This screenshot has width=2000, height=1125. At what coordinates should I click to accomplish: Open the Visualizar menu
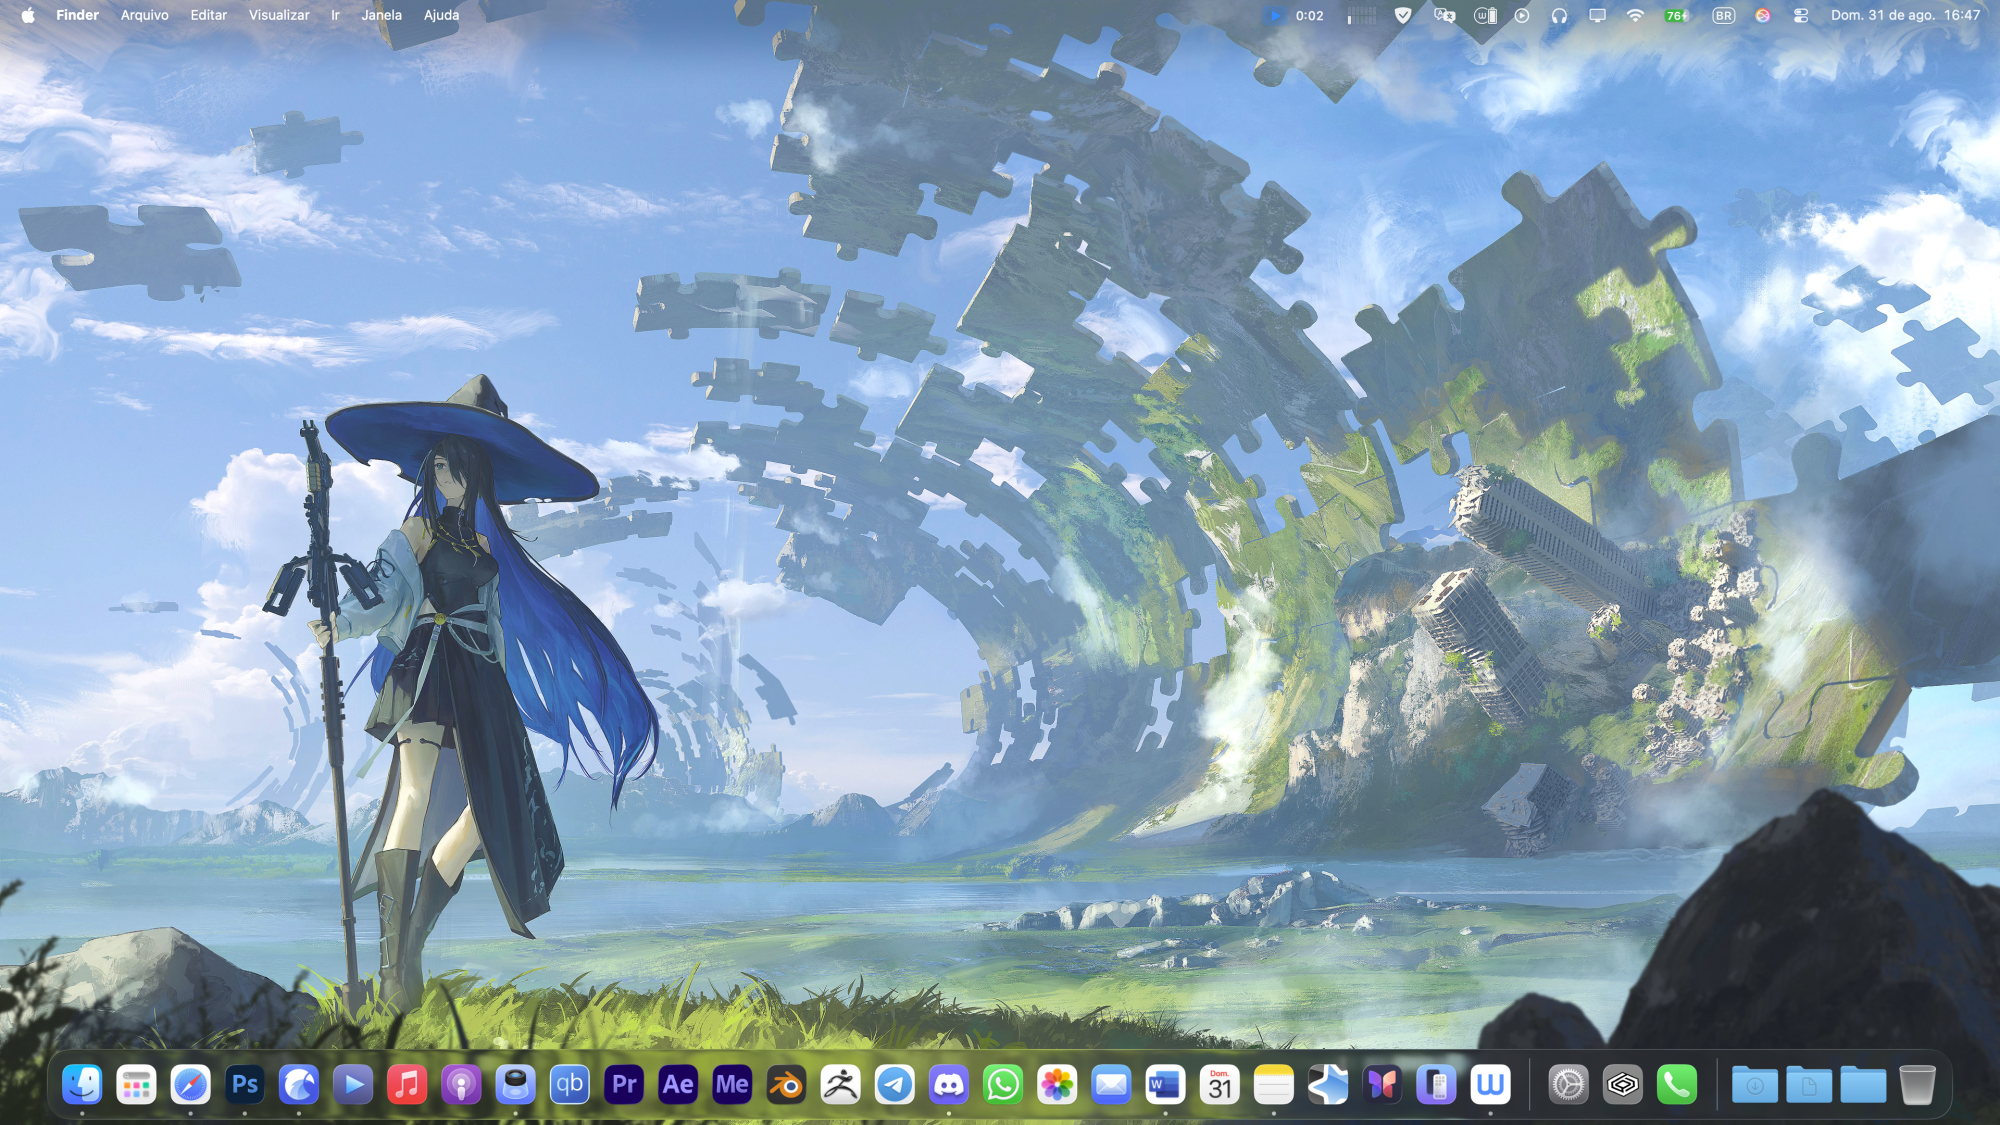(279, 15)
